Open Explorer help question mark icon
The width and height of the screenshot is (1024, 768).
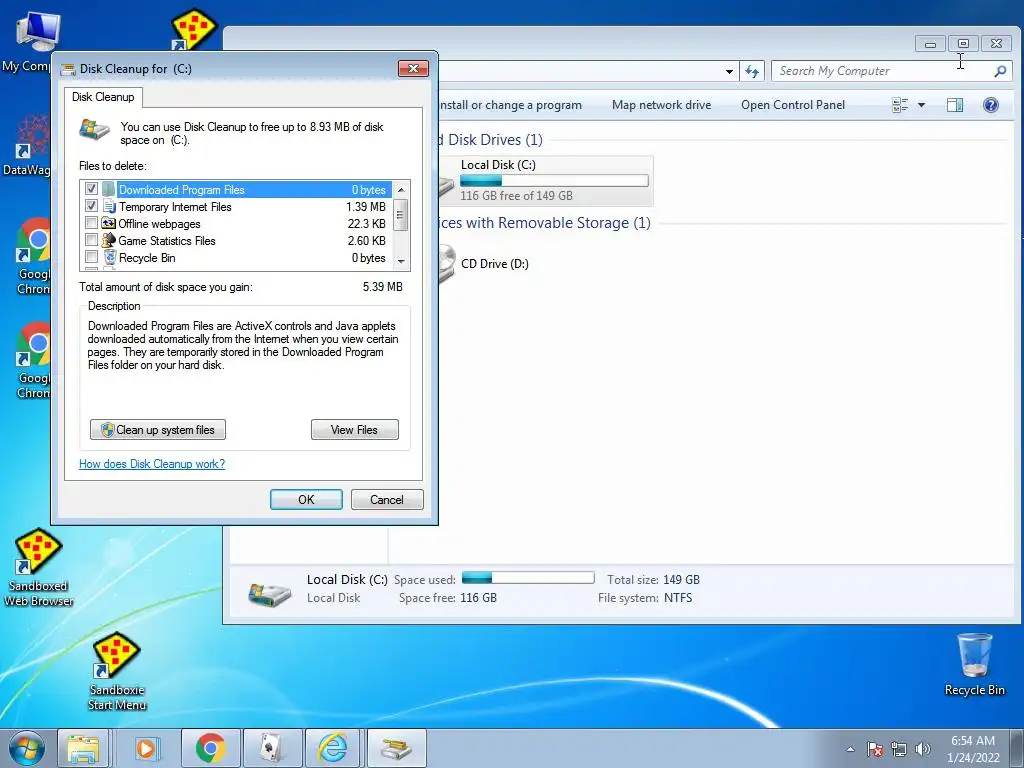(x=991, y=105)
